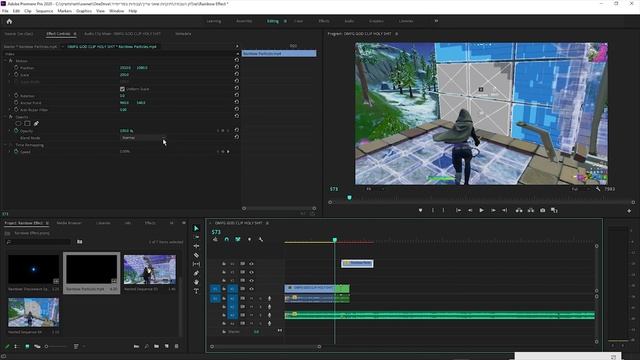Viewport: 640px width, 360px height.
Task: Click Automate to Sequence icon in Project panel
Action: (136, 346)
